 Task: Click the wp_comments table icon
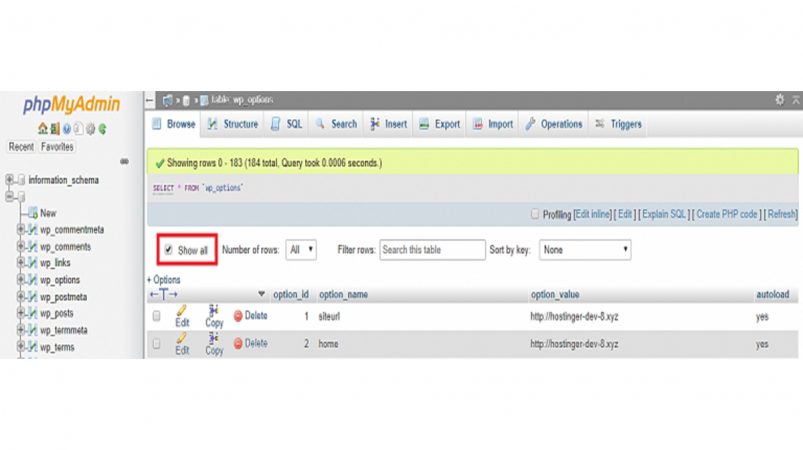pos(33,246)
